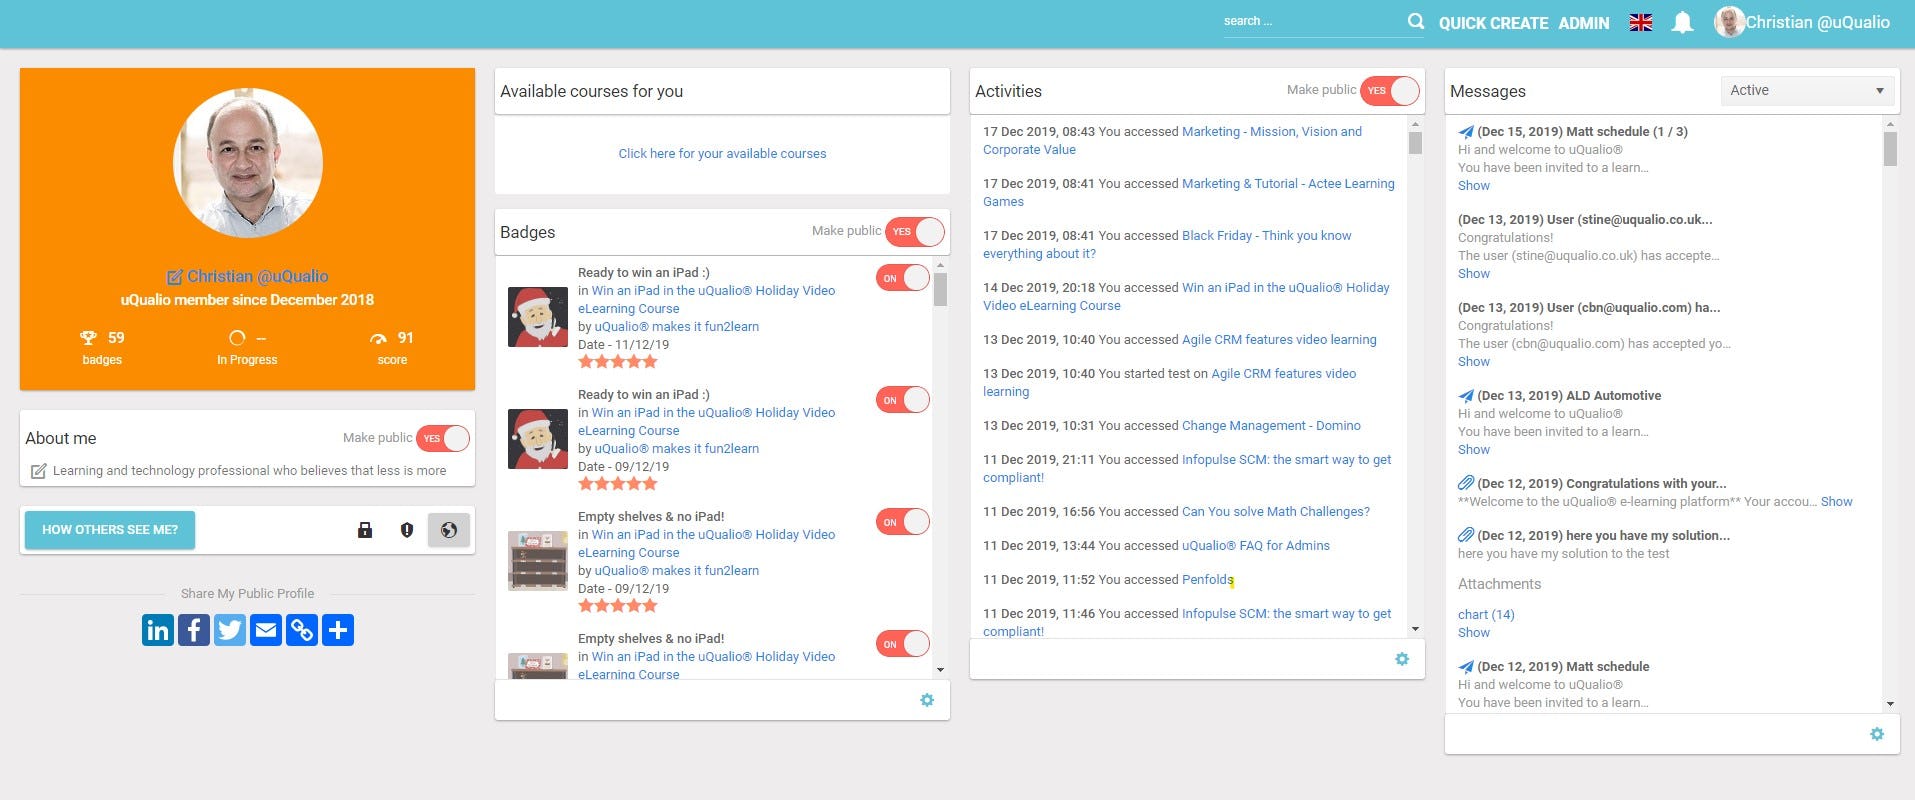Show the Dec 15 Matt schedule message
Screen dimensions: 1915x800
click(x=1474, y=186)
